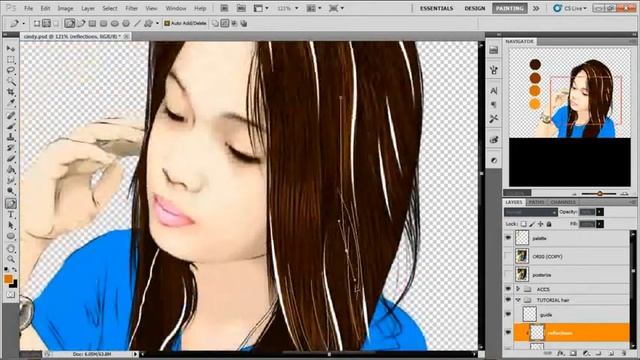Choose Line shape in the options bar
The height and width of the screenshot is (360, 640).
[x=137, y=24]
